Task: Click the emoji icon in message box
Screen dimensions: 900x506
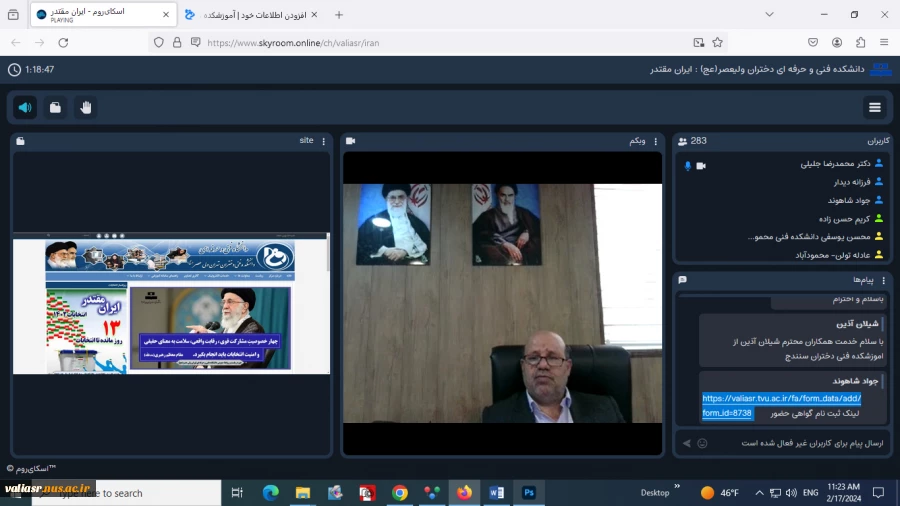Action: pos(702,443)
